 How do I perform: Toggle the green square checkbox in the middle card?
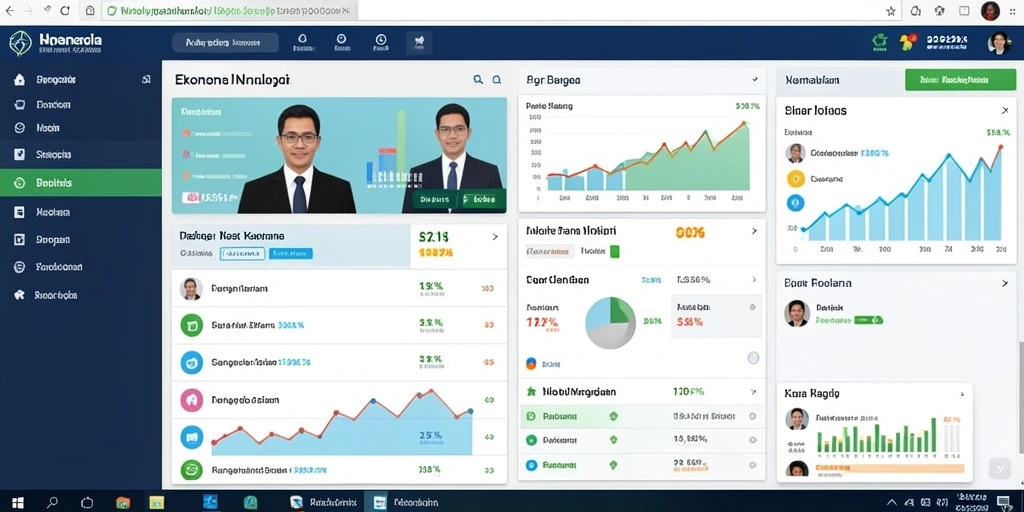(x=615, y=251)
